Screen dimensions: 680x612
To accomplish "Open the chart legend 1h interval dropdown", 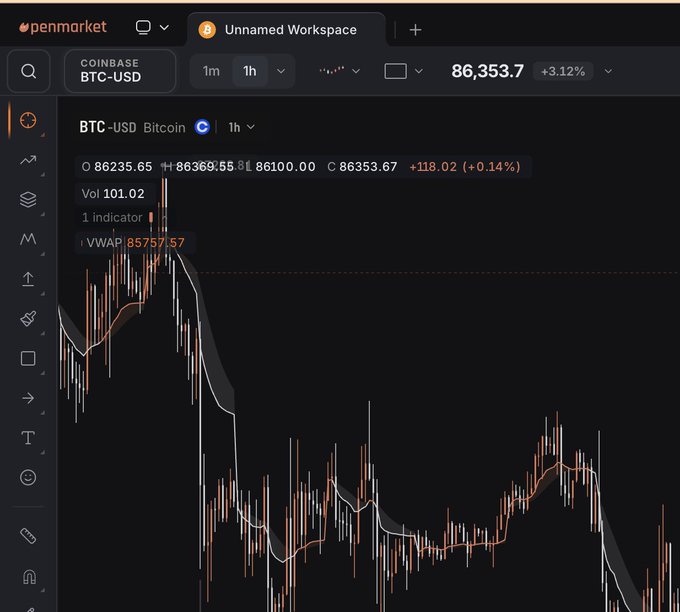I will coord(241,127).
